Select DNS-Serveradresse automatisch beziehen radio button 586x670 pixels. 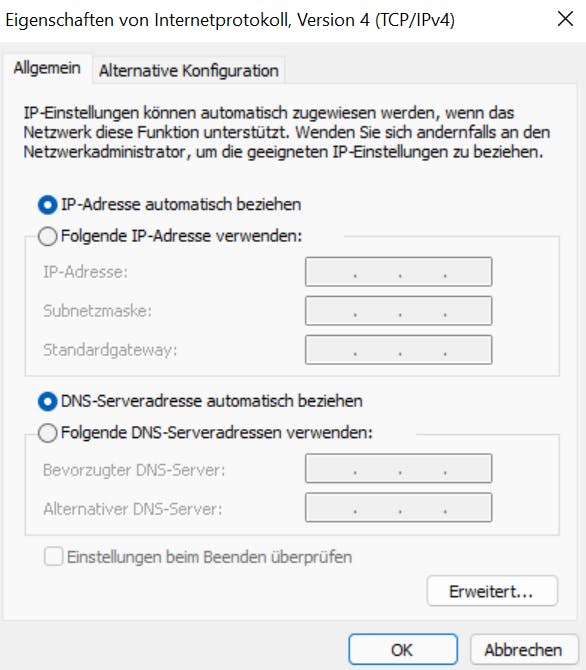47,401
